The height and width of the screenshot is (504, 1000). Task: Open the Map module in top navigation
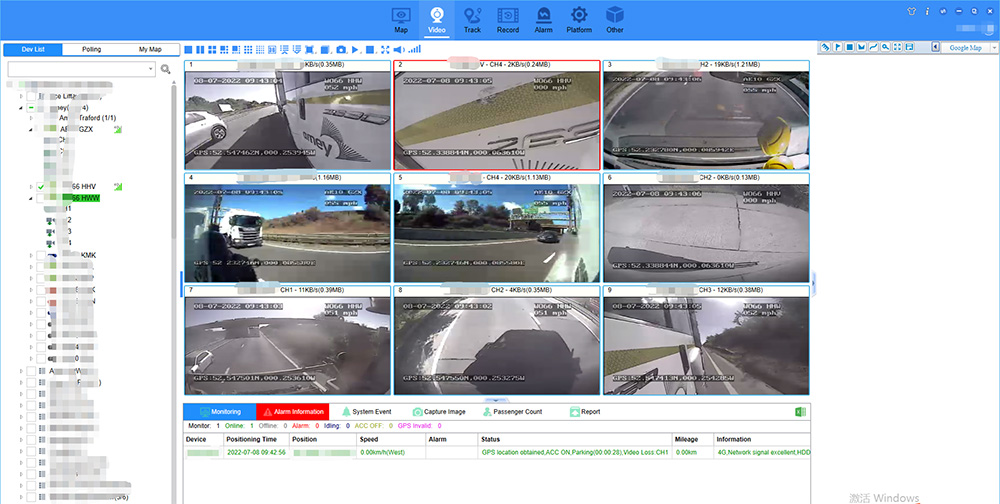(401, 18)
